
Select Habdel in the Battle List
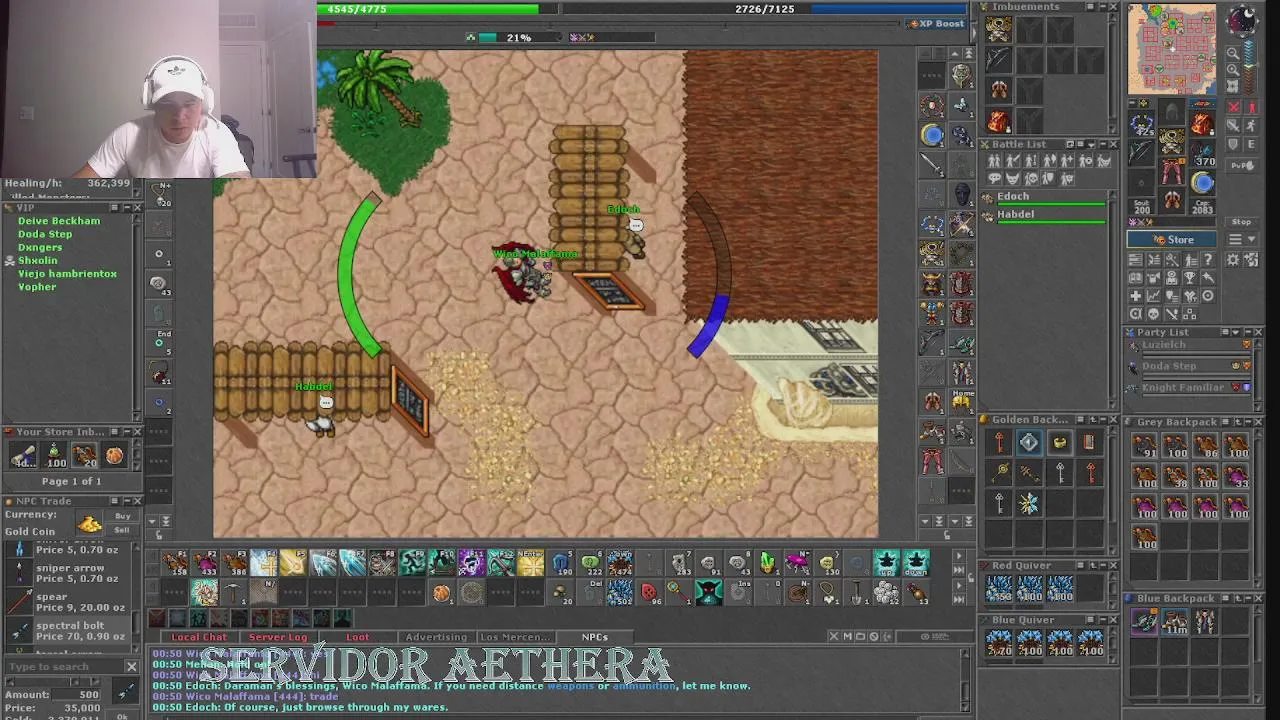pos(1045,215)
